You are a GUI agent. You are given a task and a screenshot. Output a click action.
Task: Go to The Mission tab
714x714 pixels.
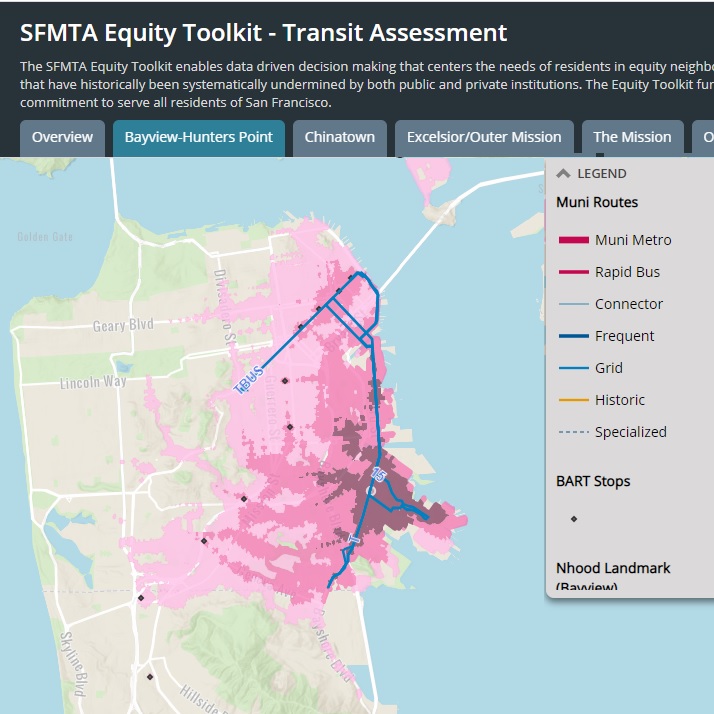pos(632,138)
